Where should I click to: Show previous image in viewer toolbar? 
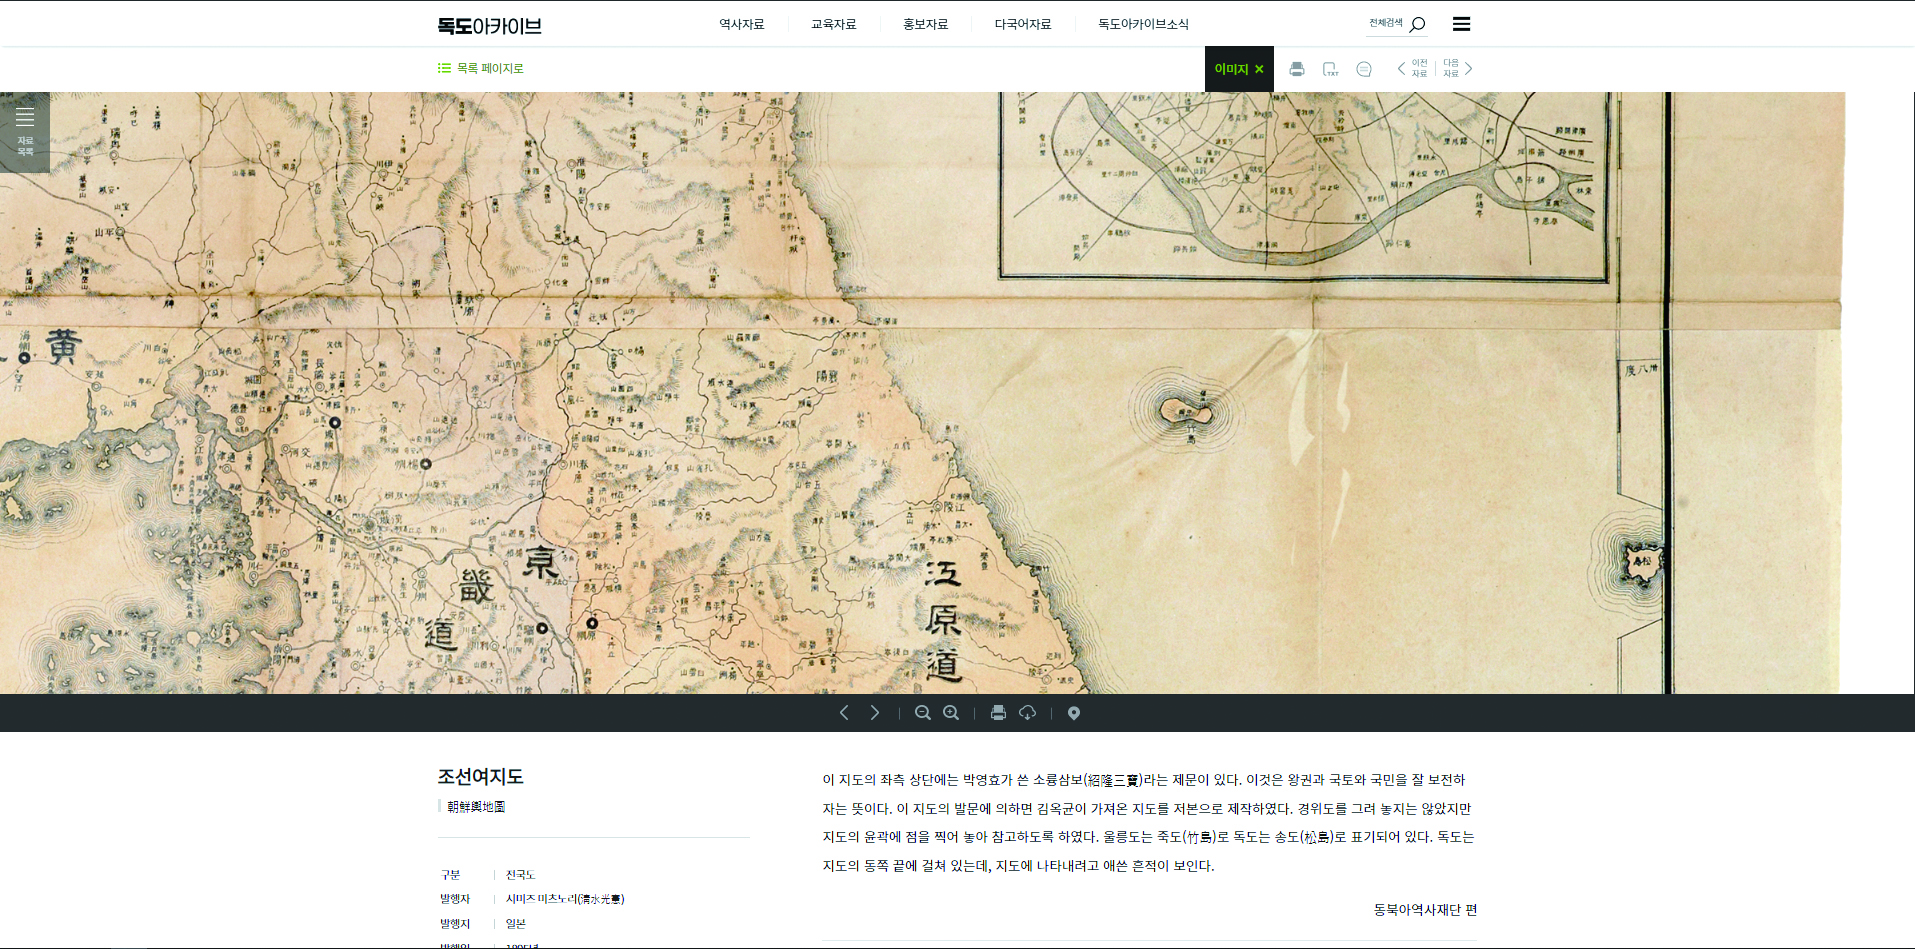click(x=844, y=713)
